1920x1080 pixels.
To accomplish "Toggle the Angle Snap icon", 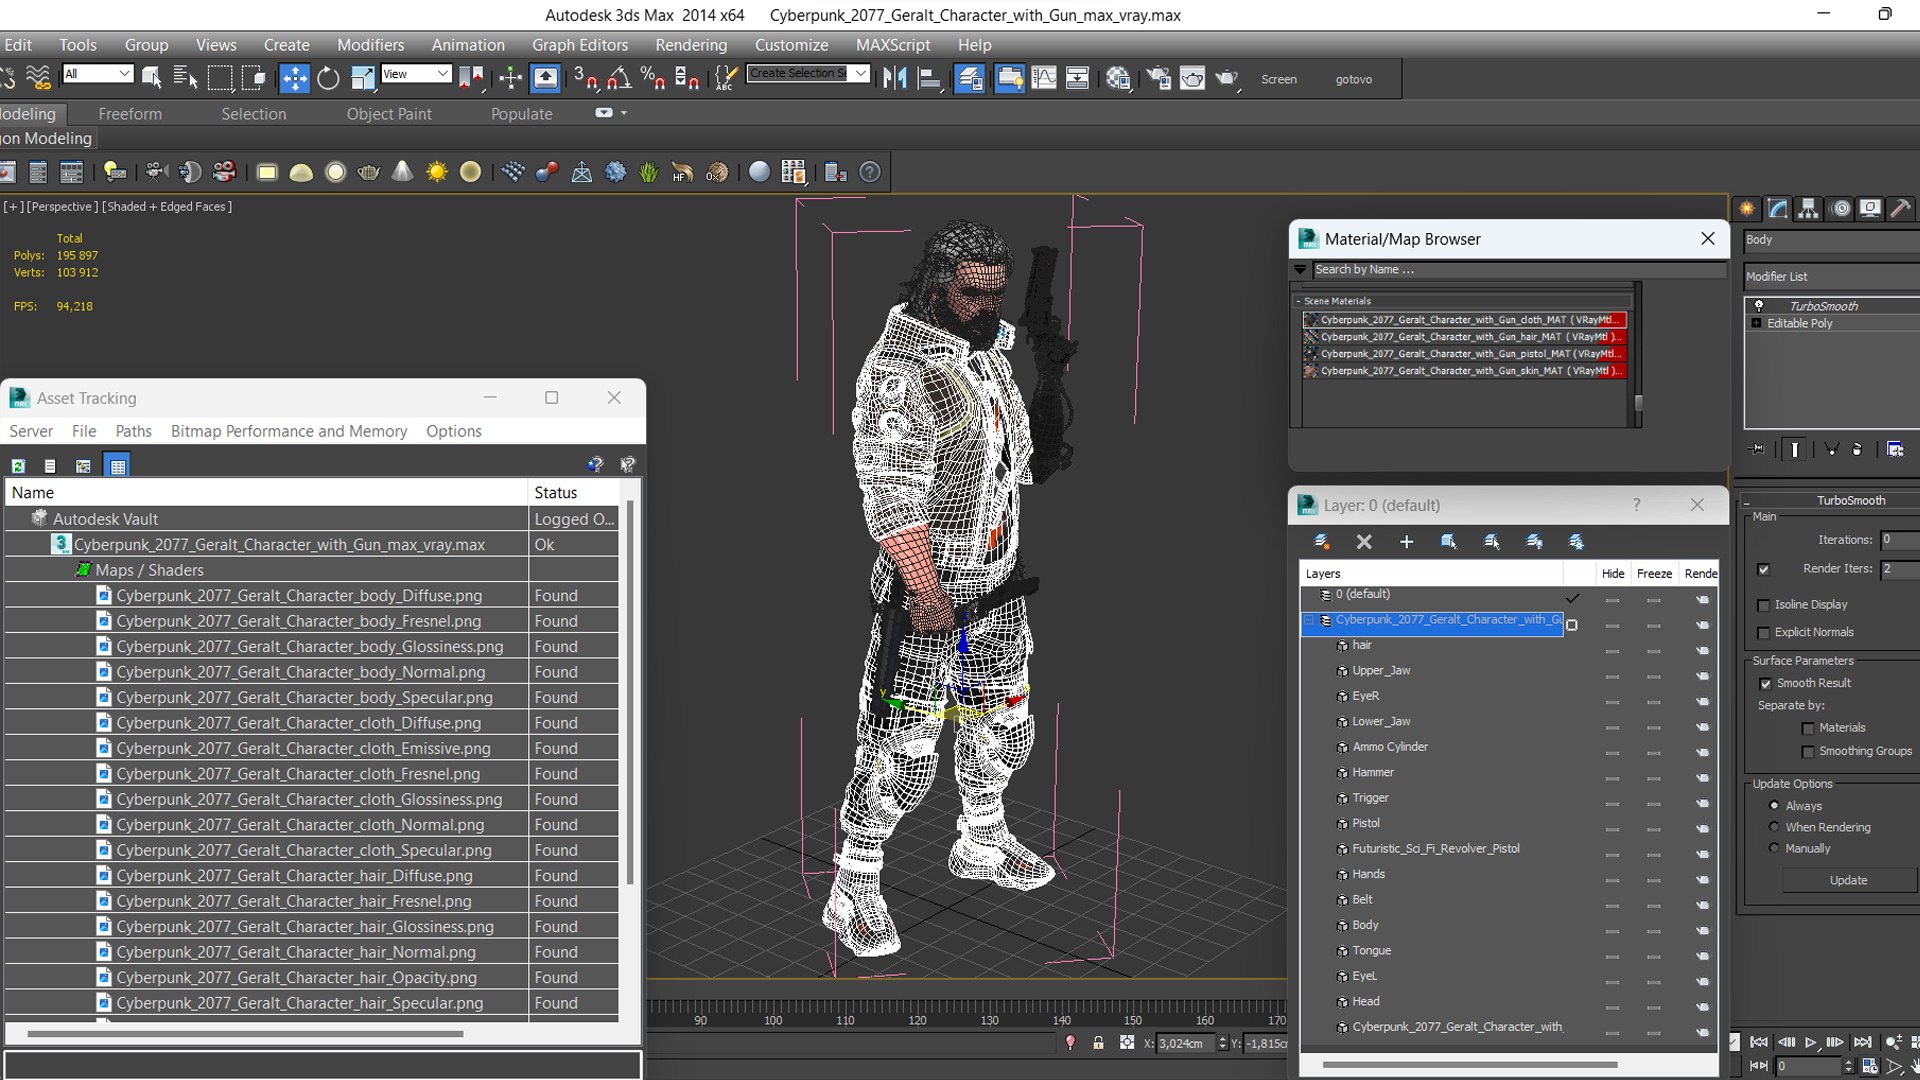I will point(619,78).
